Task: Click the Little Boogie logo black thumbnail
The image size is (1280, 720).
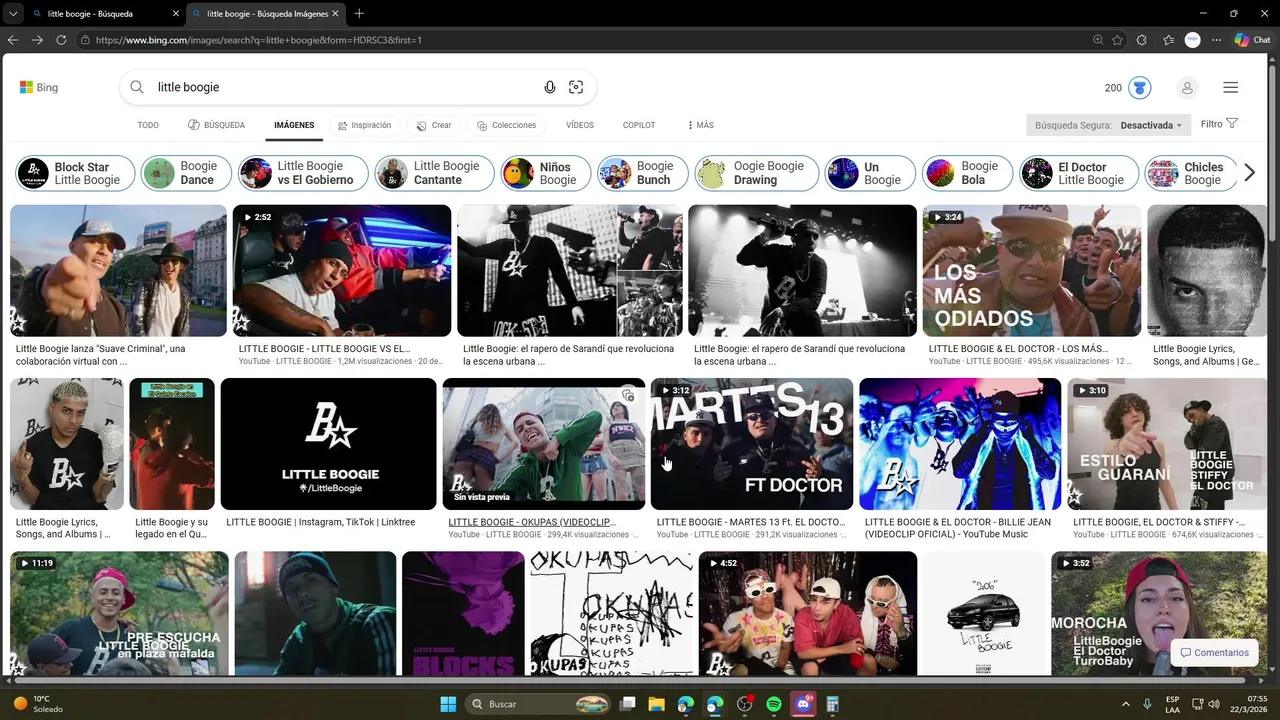Action: click(328, 444)
